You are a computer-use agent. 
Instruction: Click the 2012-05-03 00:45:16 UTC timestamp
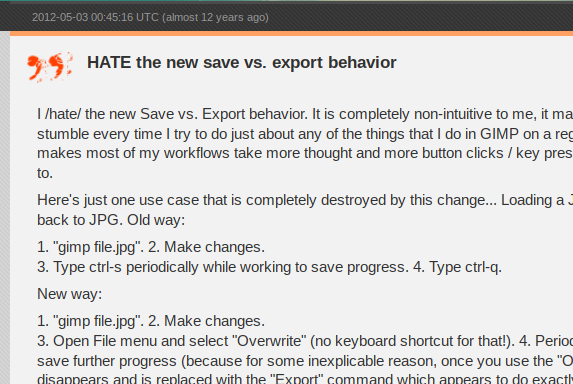click(95, 17)
